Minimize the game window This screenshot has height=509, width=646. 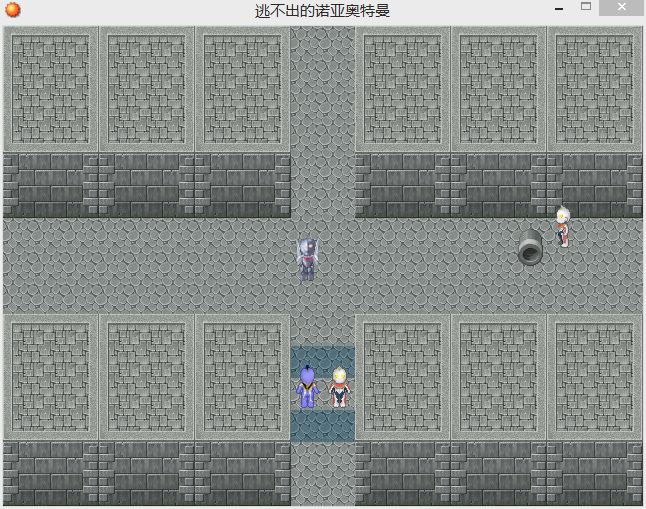point(559,8)
